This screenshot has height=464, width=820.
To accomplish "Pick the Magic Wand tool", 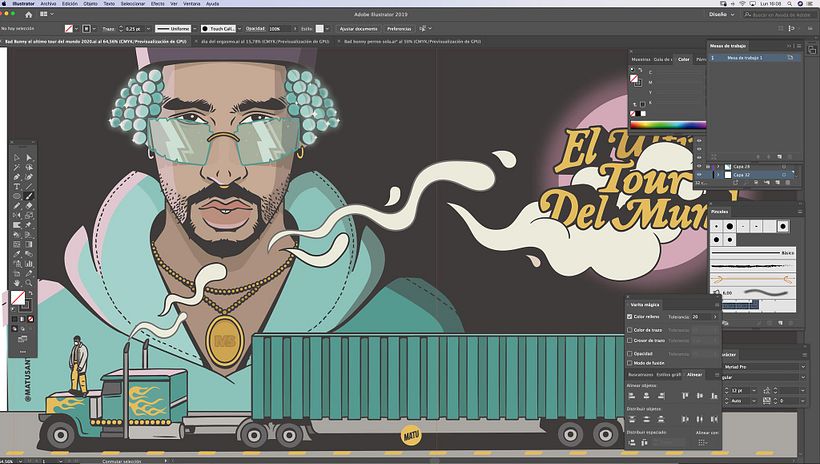I will pos(17,167).
